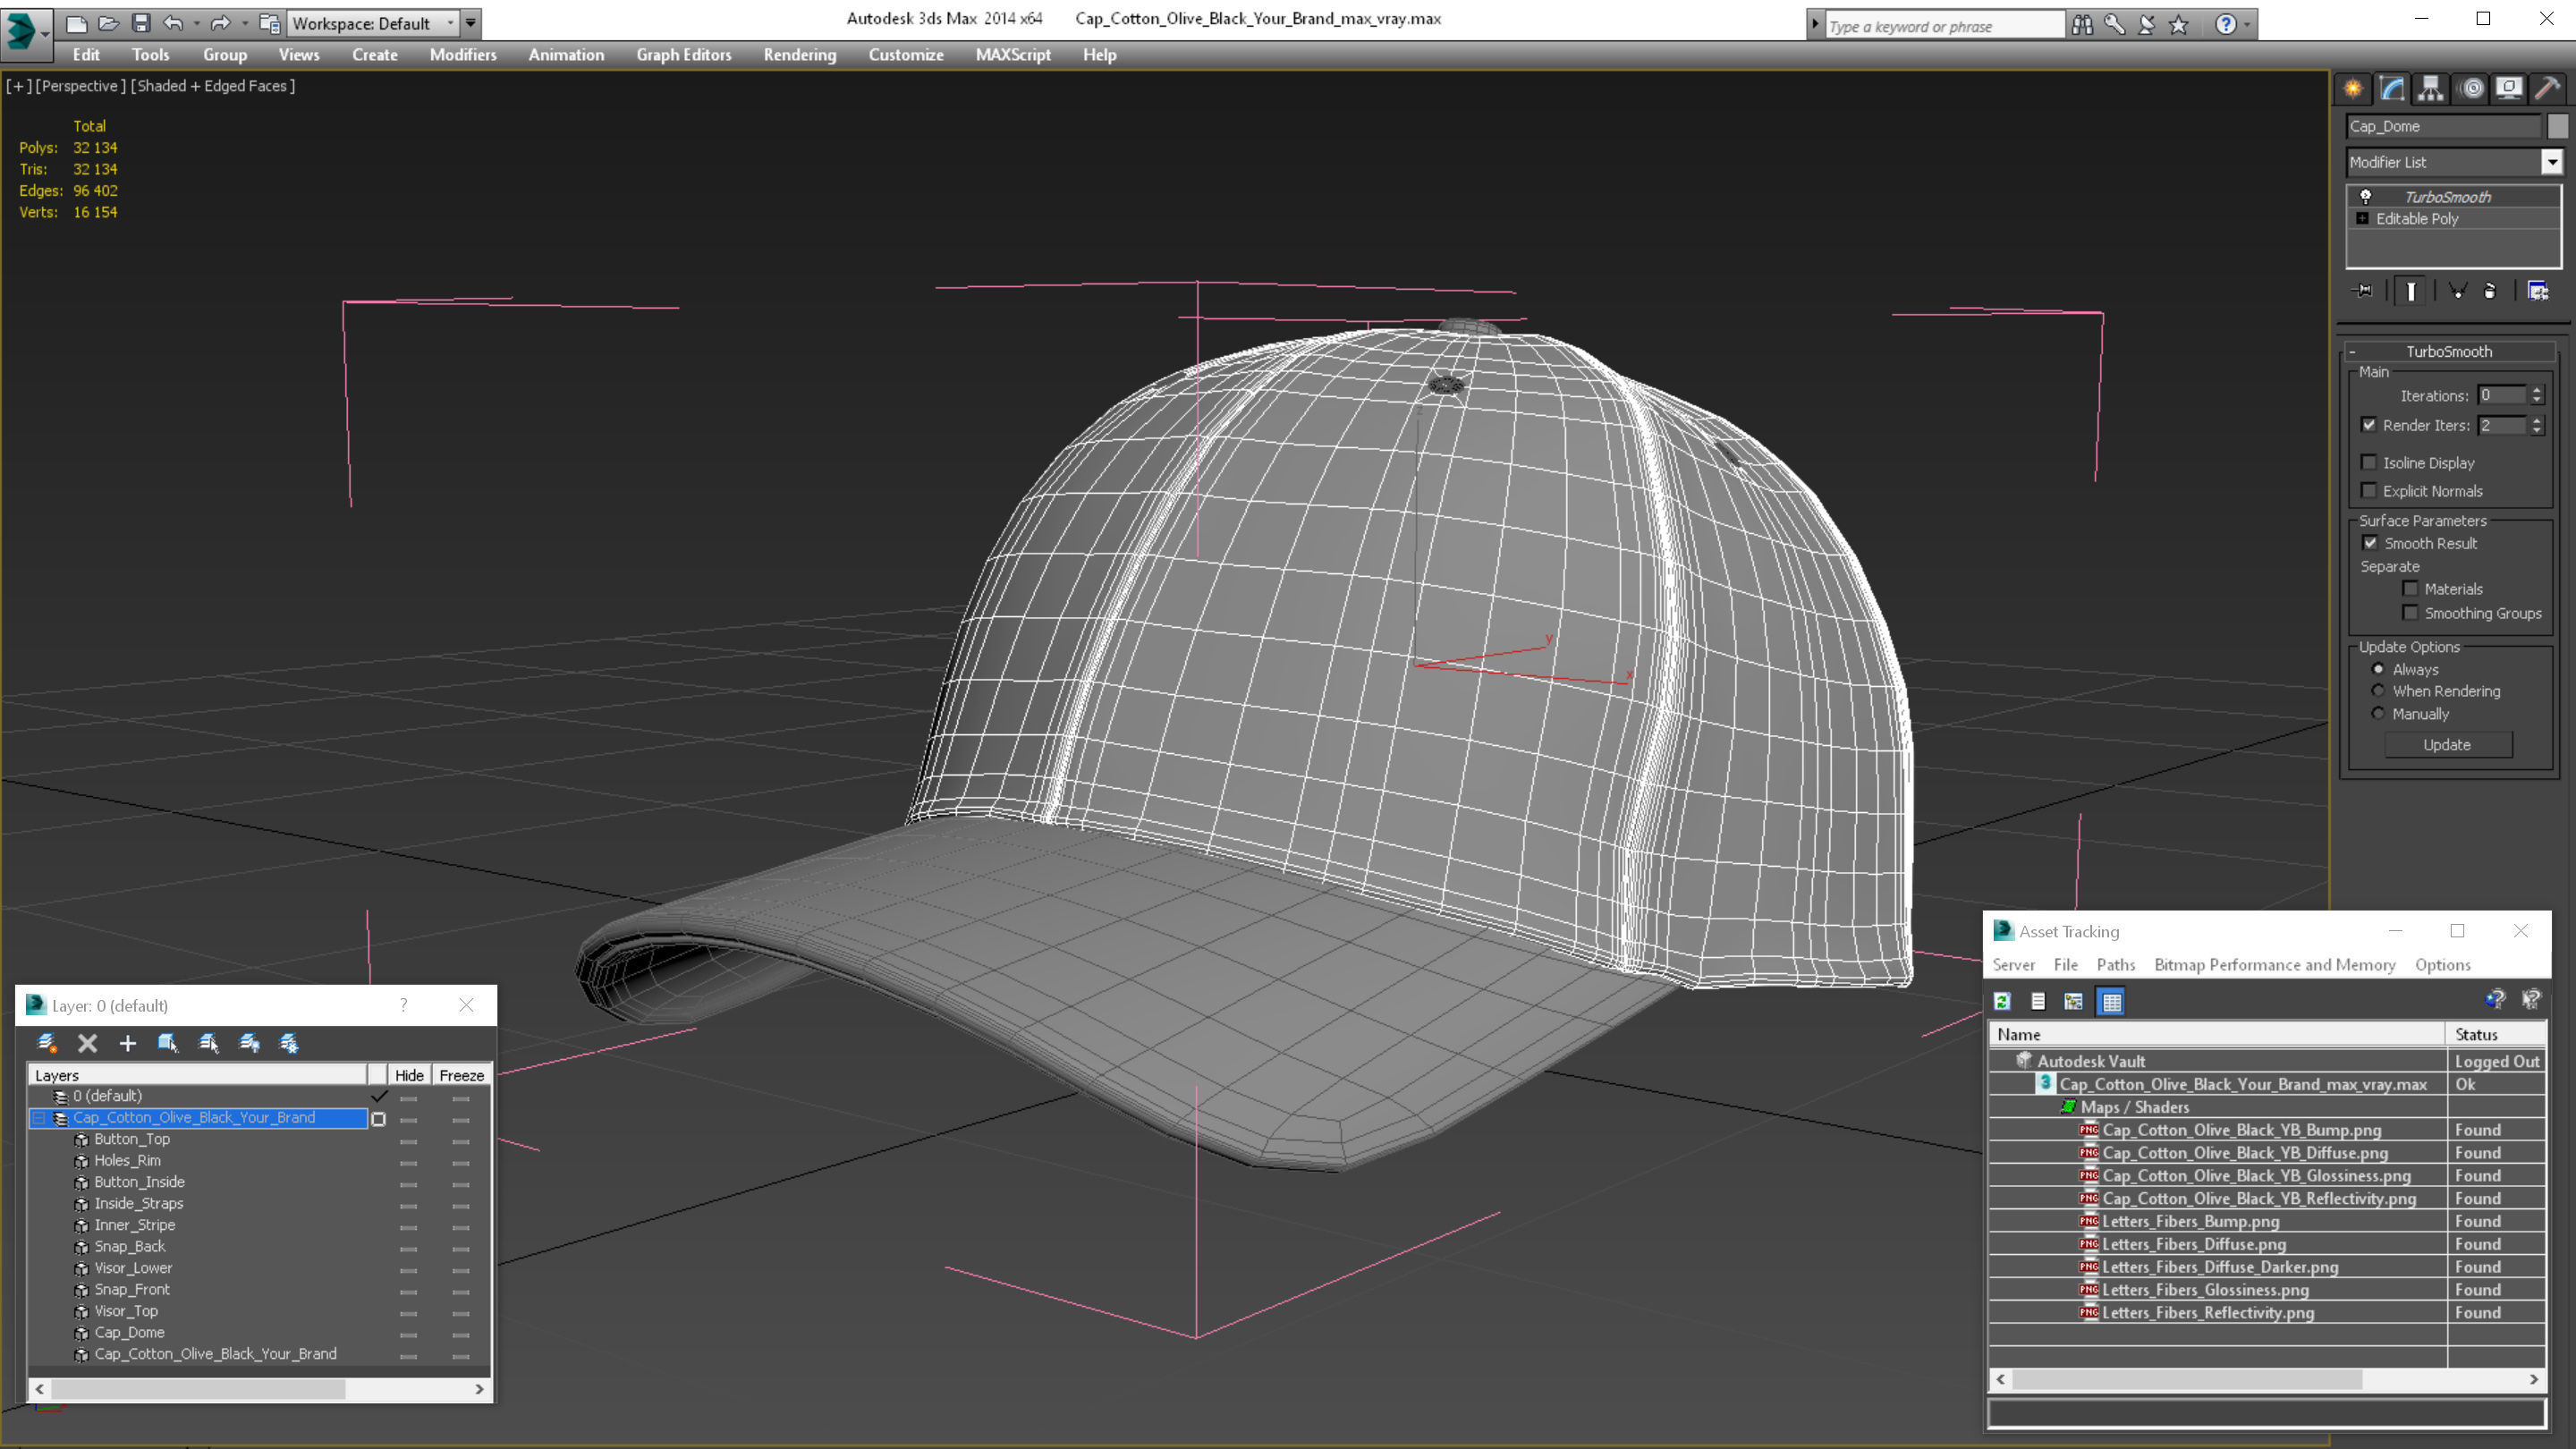
Task: Click Table View icon in Asset Tracking
Action: (2111, 1001)
